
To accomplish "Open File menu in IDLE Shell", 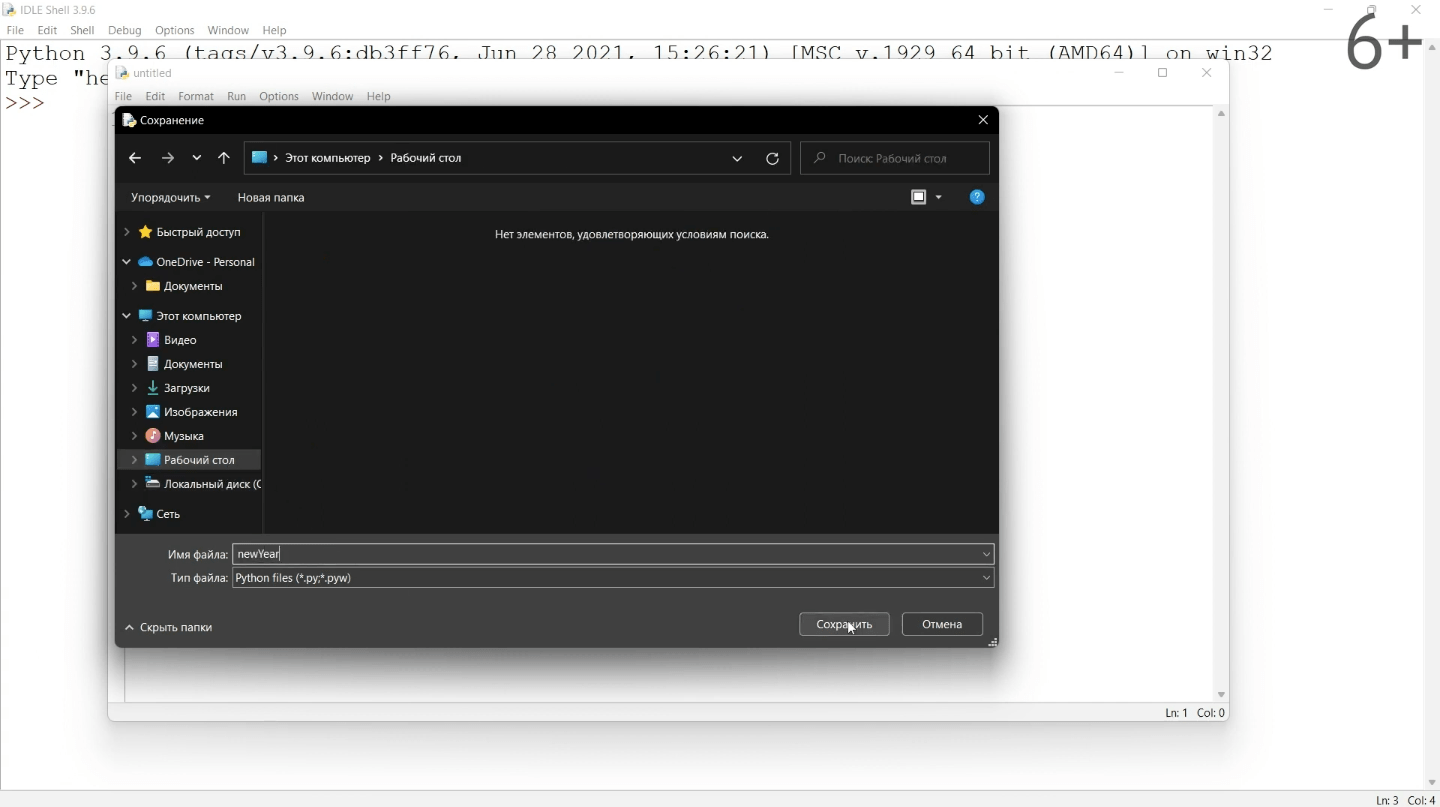I will (x=15, y=31).
